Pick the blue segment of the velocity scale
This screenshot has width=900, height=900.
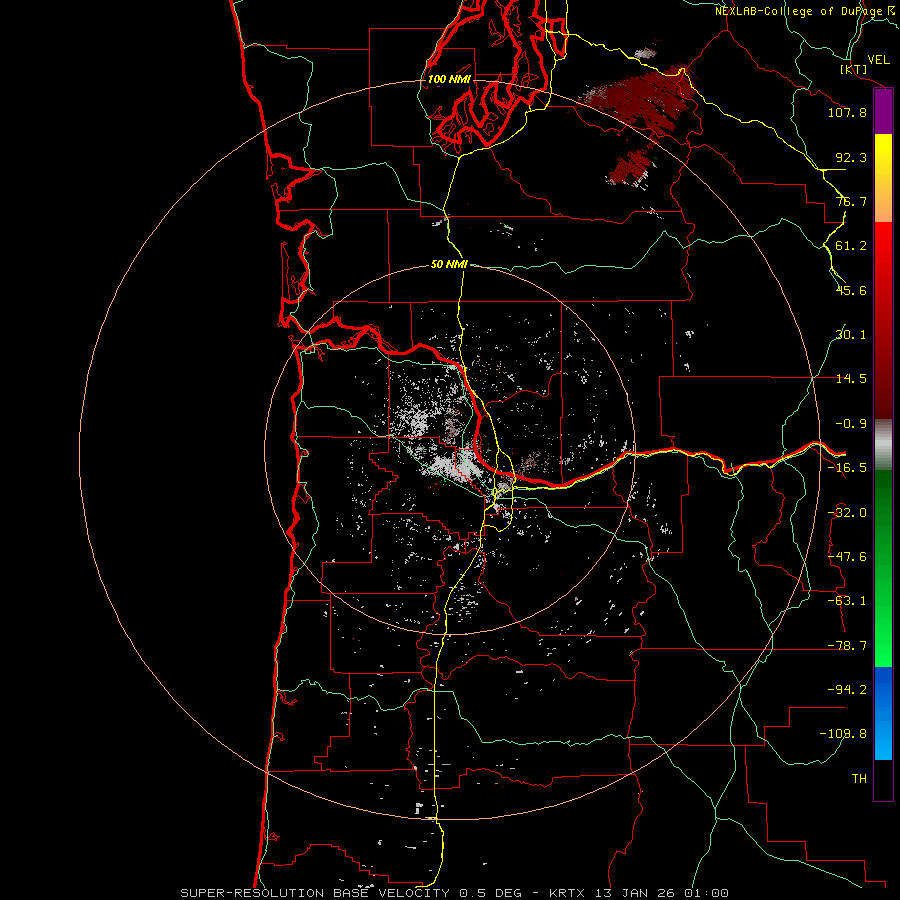click(883, 713)
